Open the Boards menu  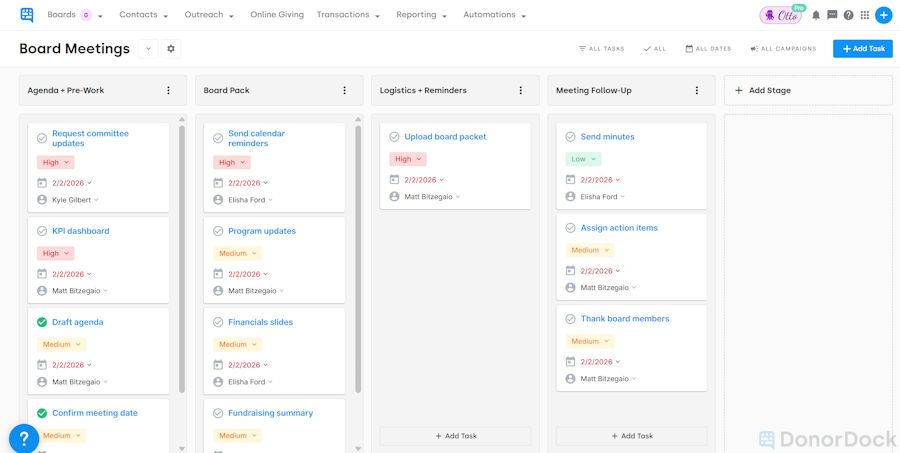click(75, 15)
